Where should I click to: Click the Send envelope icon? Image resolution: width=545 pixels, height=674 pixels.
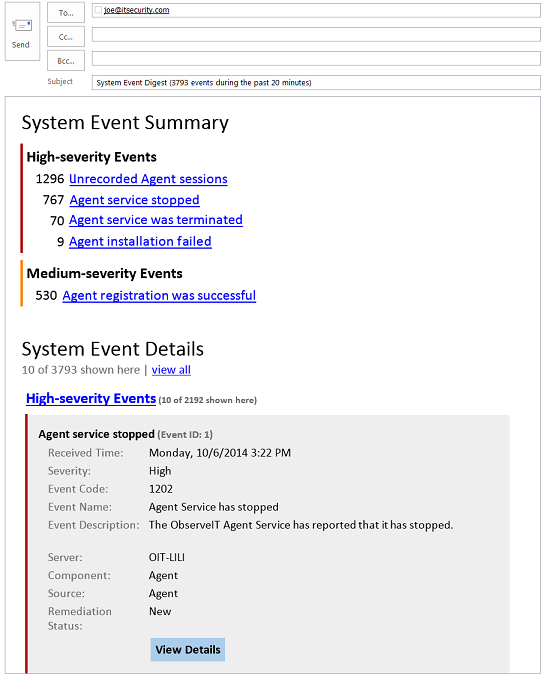(x=22, y=26)
